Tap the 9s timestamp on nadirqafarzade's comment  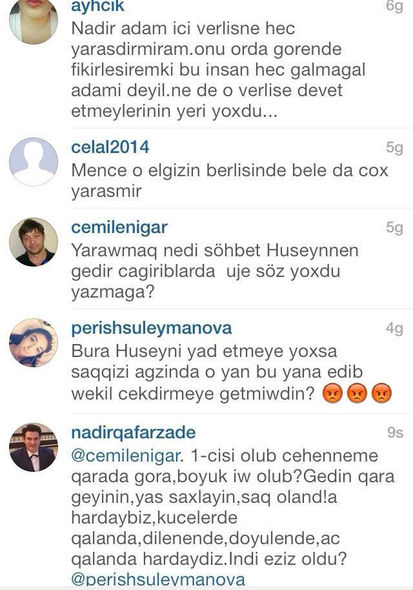tap(395, 433)
